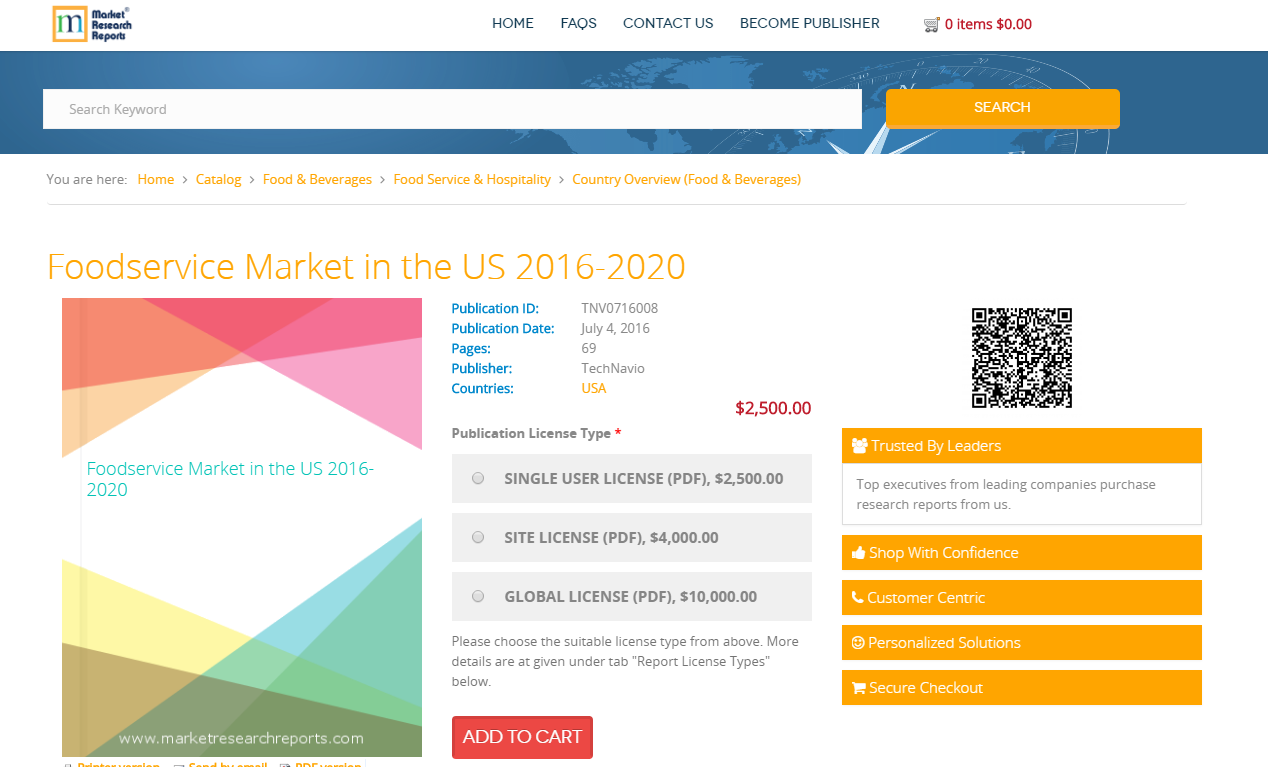The height and width of the screenshot is (767, 1268).
Task: Choose the Global License option
Action: tap(477, 596)
